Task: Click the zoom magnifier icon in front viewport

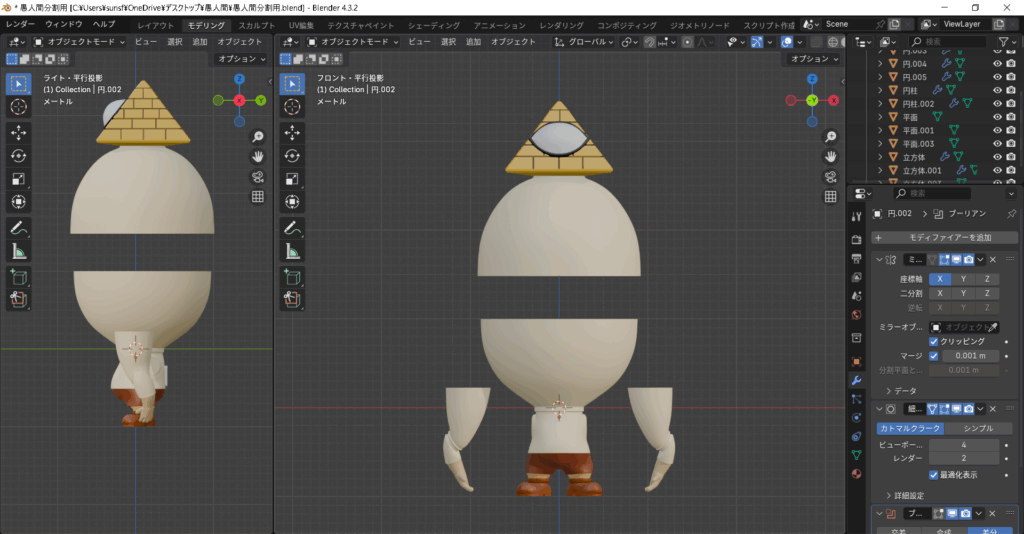Action: (x=830, y=137)
